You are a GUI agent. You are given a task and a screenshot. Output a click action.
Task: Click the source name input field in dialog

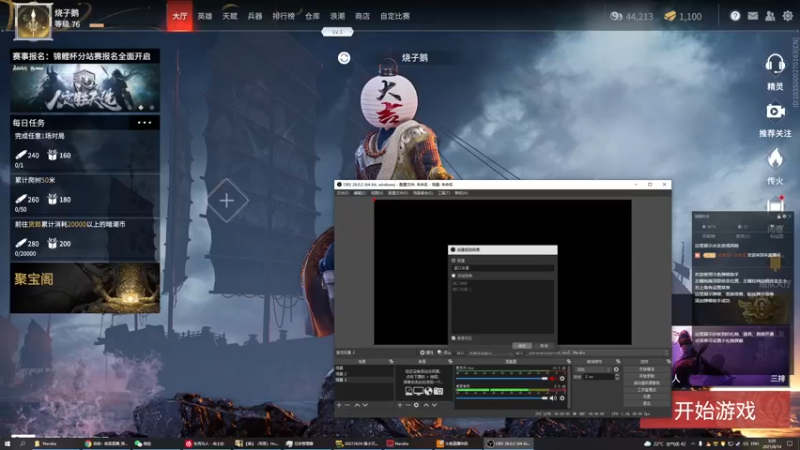point(503,268)
